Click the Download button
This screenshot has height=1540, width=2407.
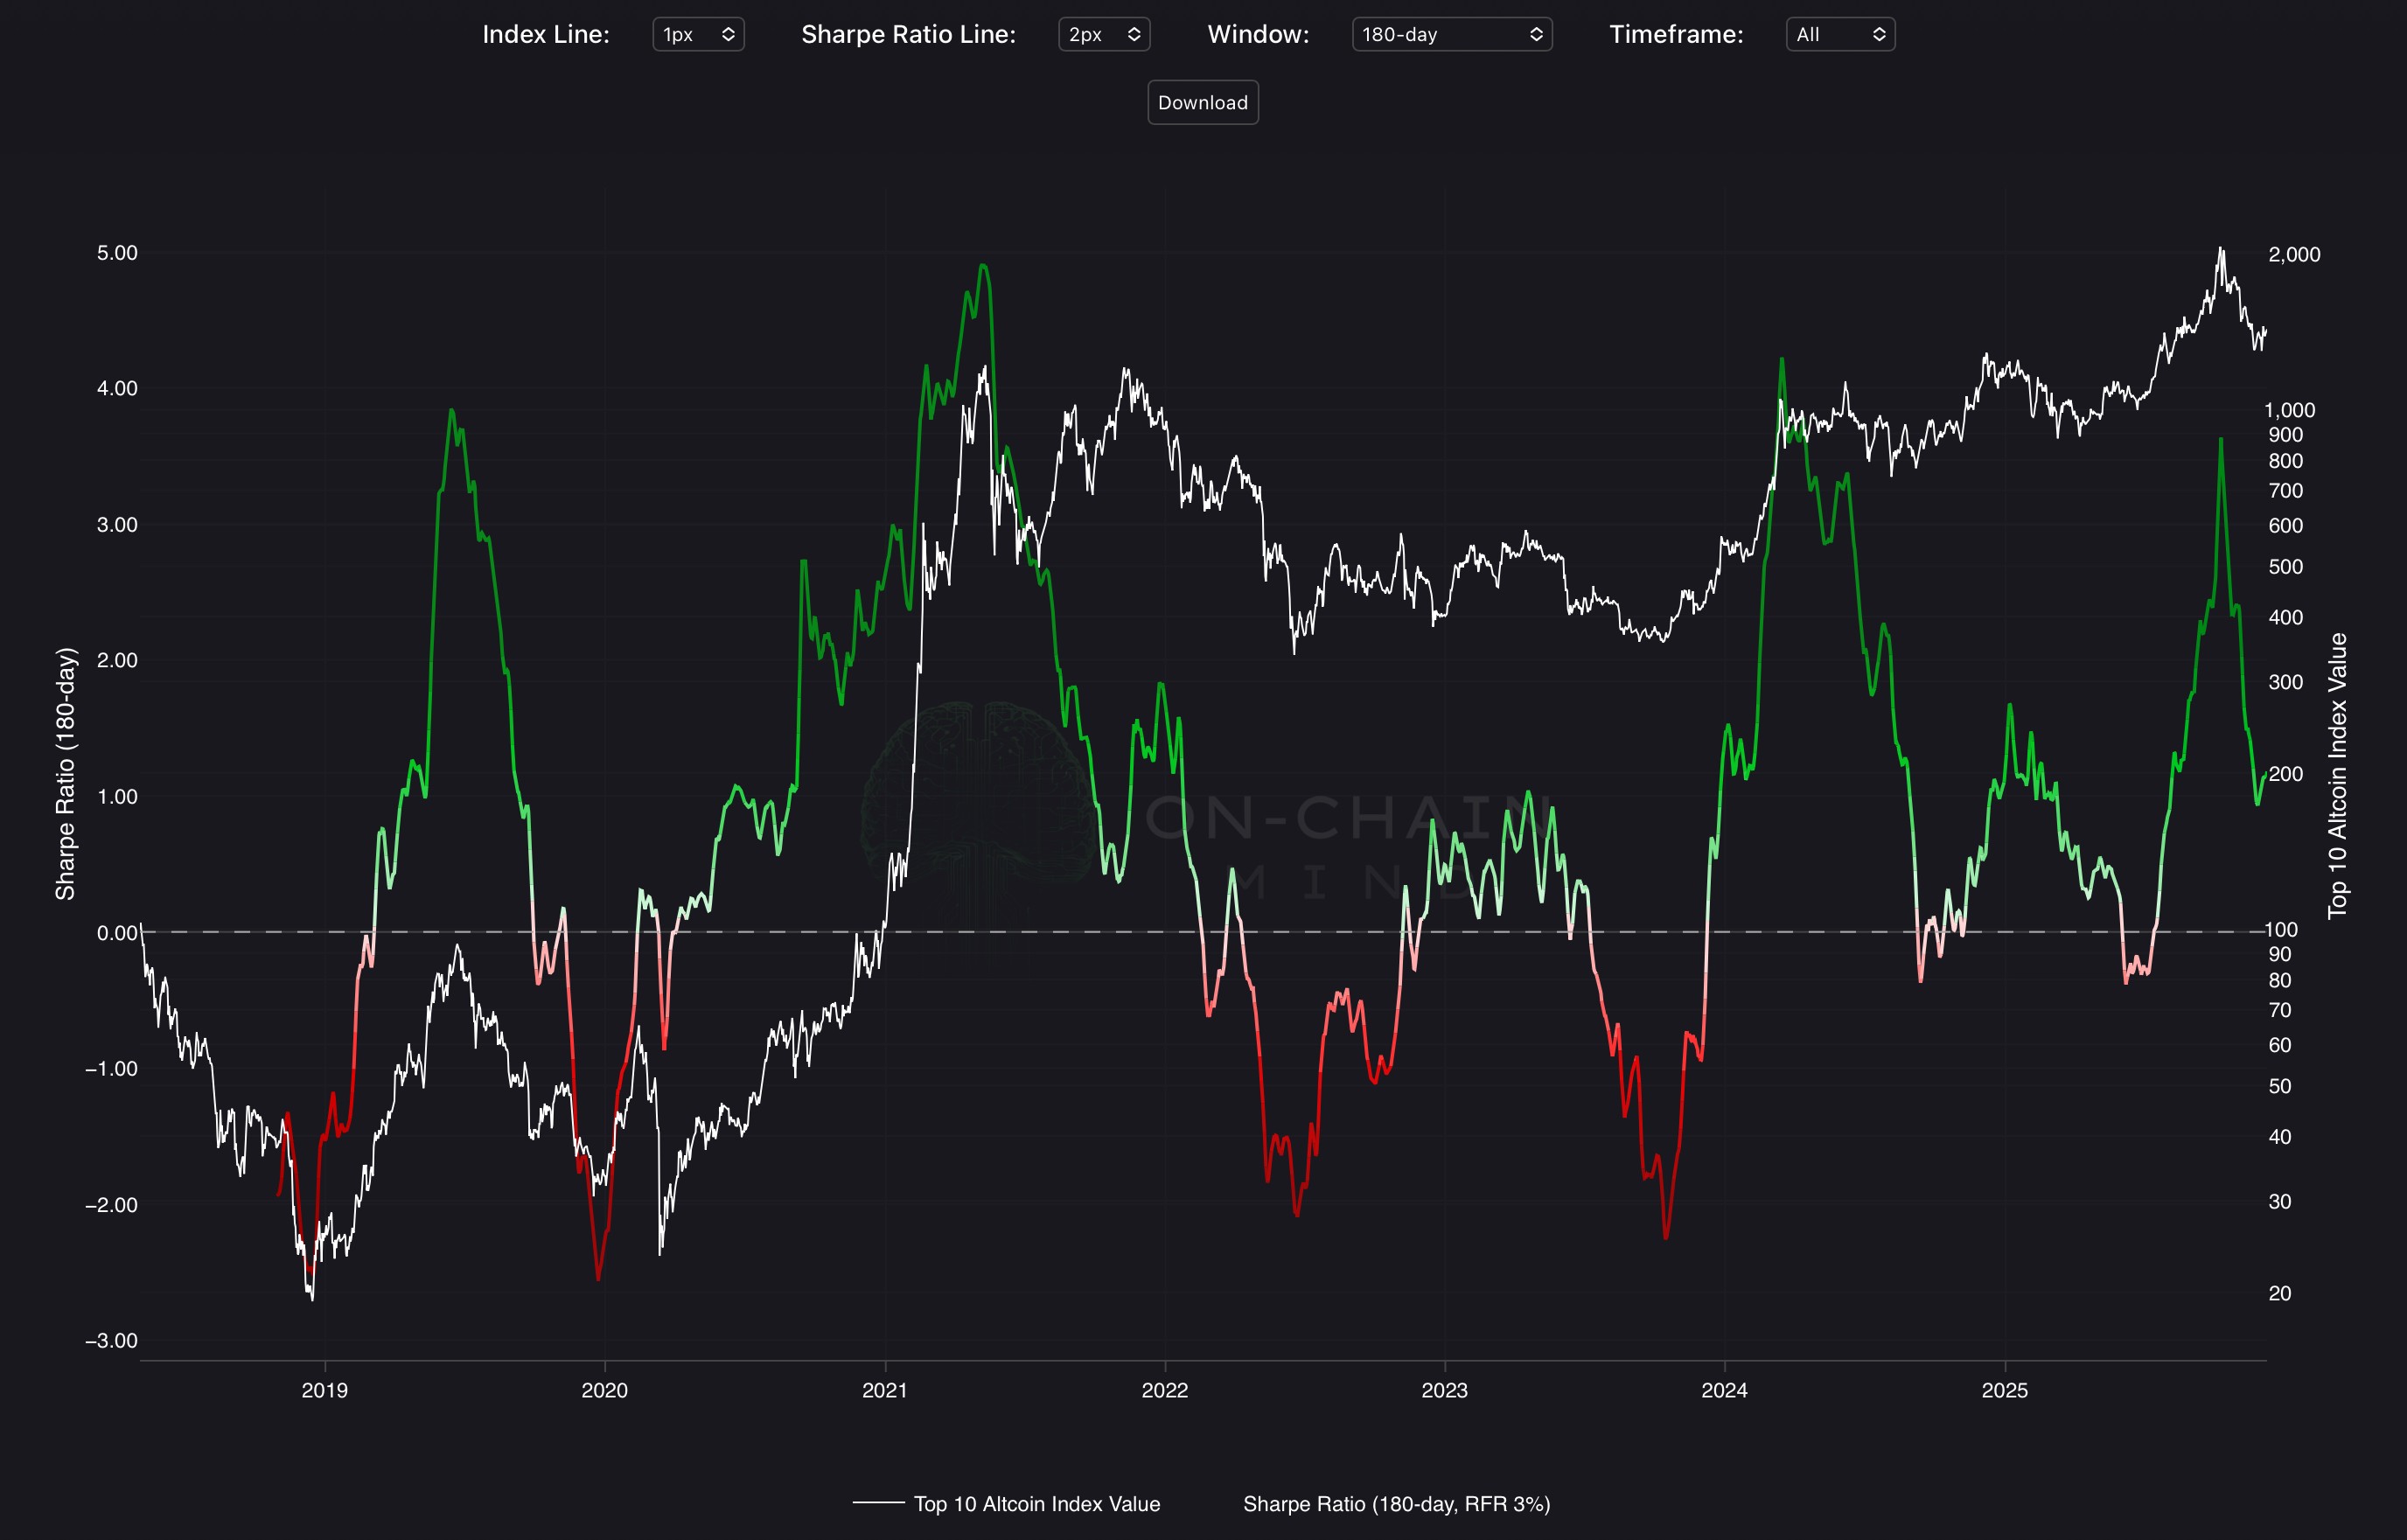1202,102
